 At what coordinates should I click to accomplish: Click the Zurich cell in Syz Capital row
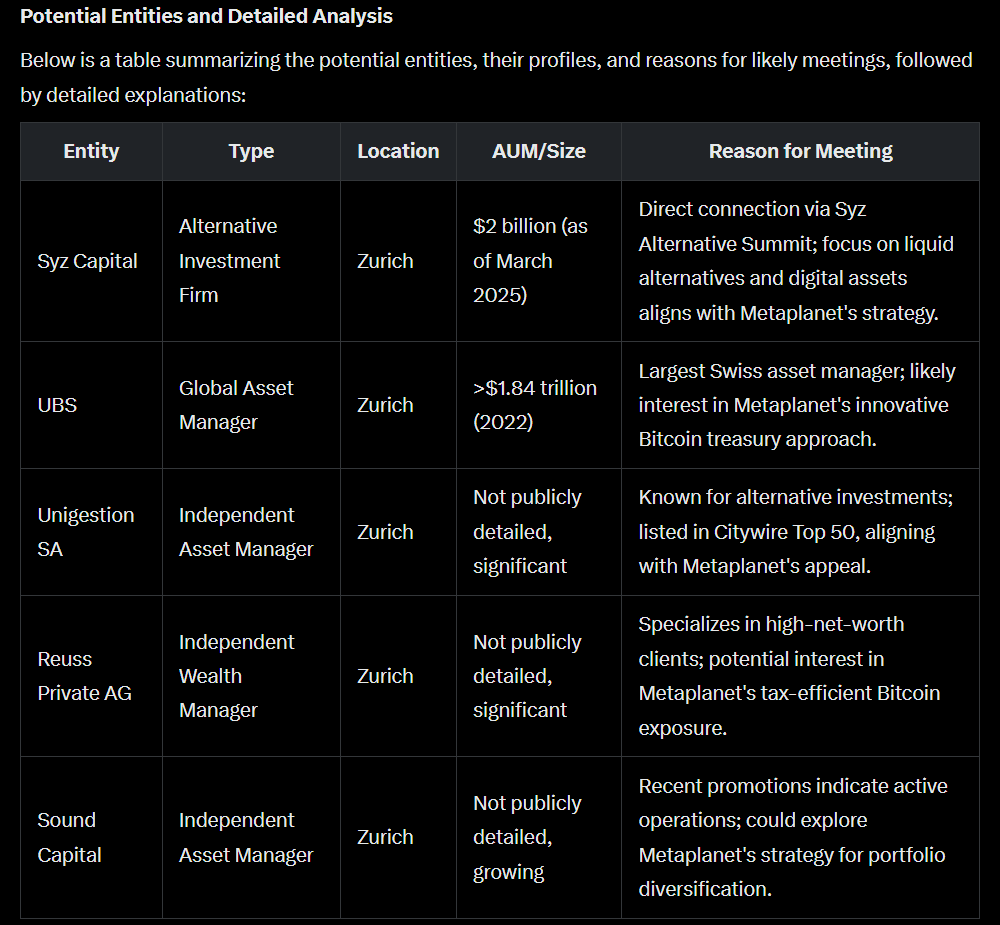pos(398,261)
